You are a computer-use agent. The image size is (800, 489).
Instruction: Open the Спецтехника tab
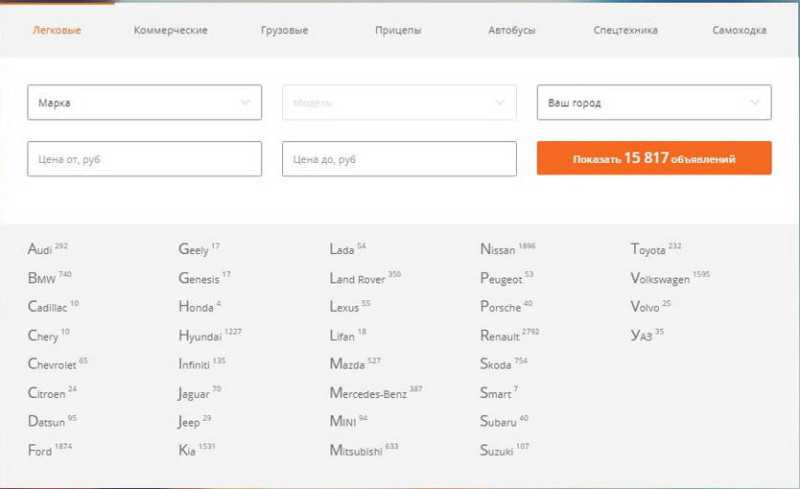[626, 30]
